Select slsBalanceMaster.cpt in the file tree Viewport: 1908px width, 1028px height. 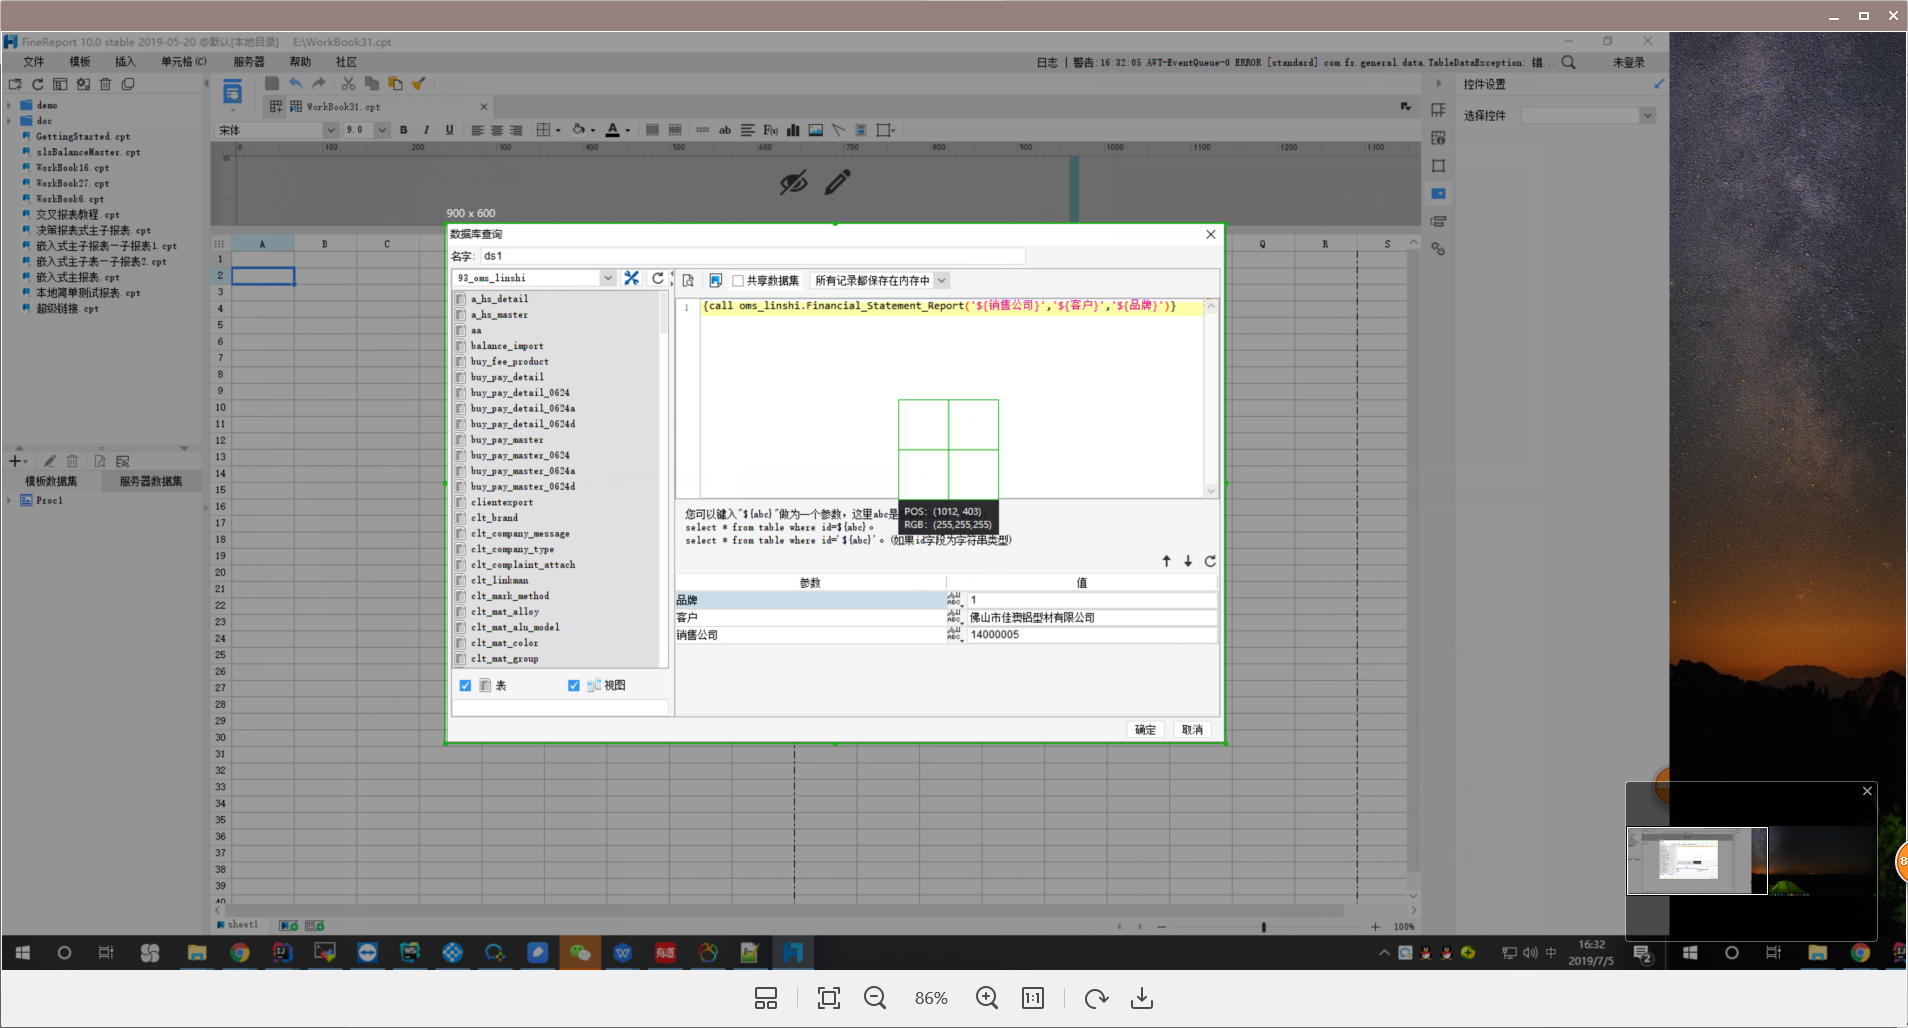(x=88, y=152)
